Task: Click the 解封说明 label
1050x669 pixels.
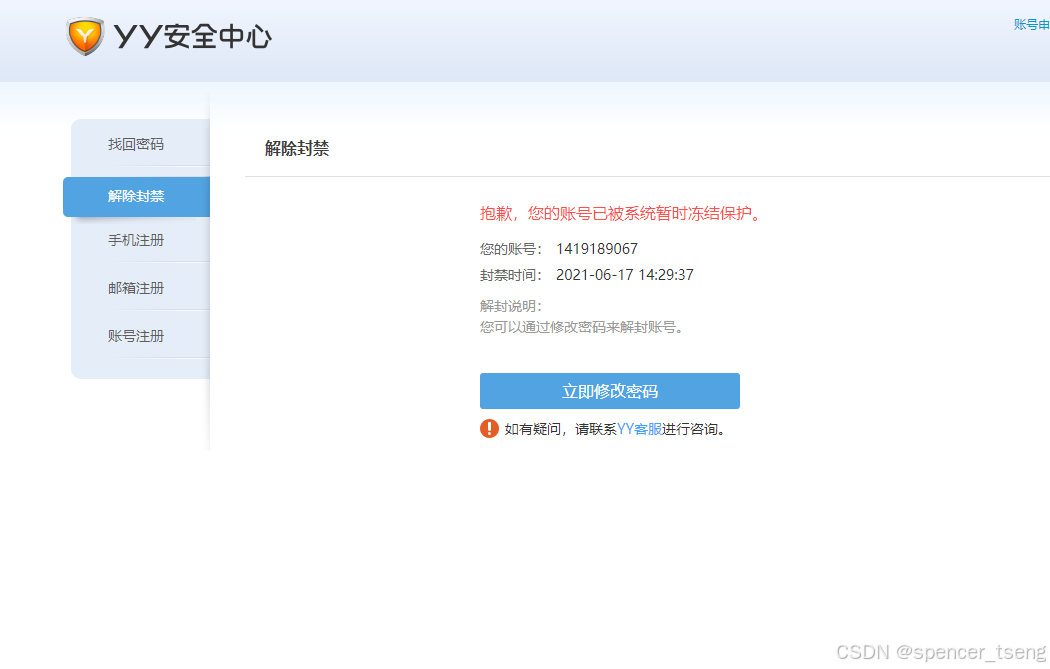Action: [x=511, y=306]
